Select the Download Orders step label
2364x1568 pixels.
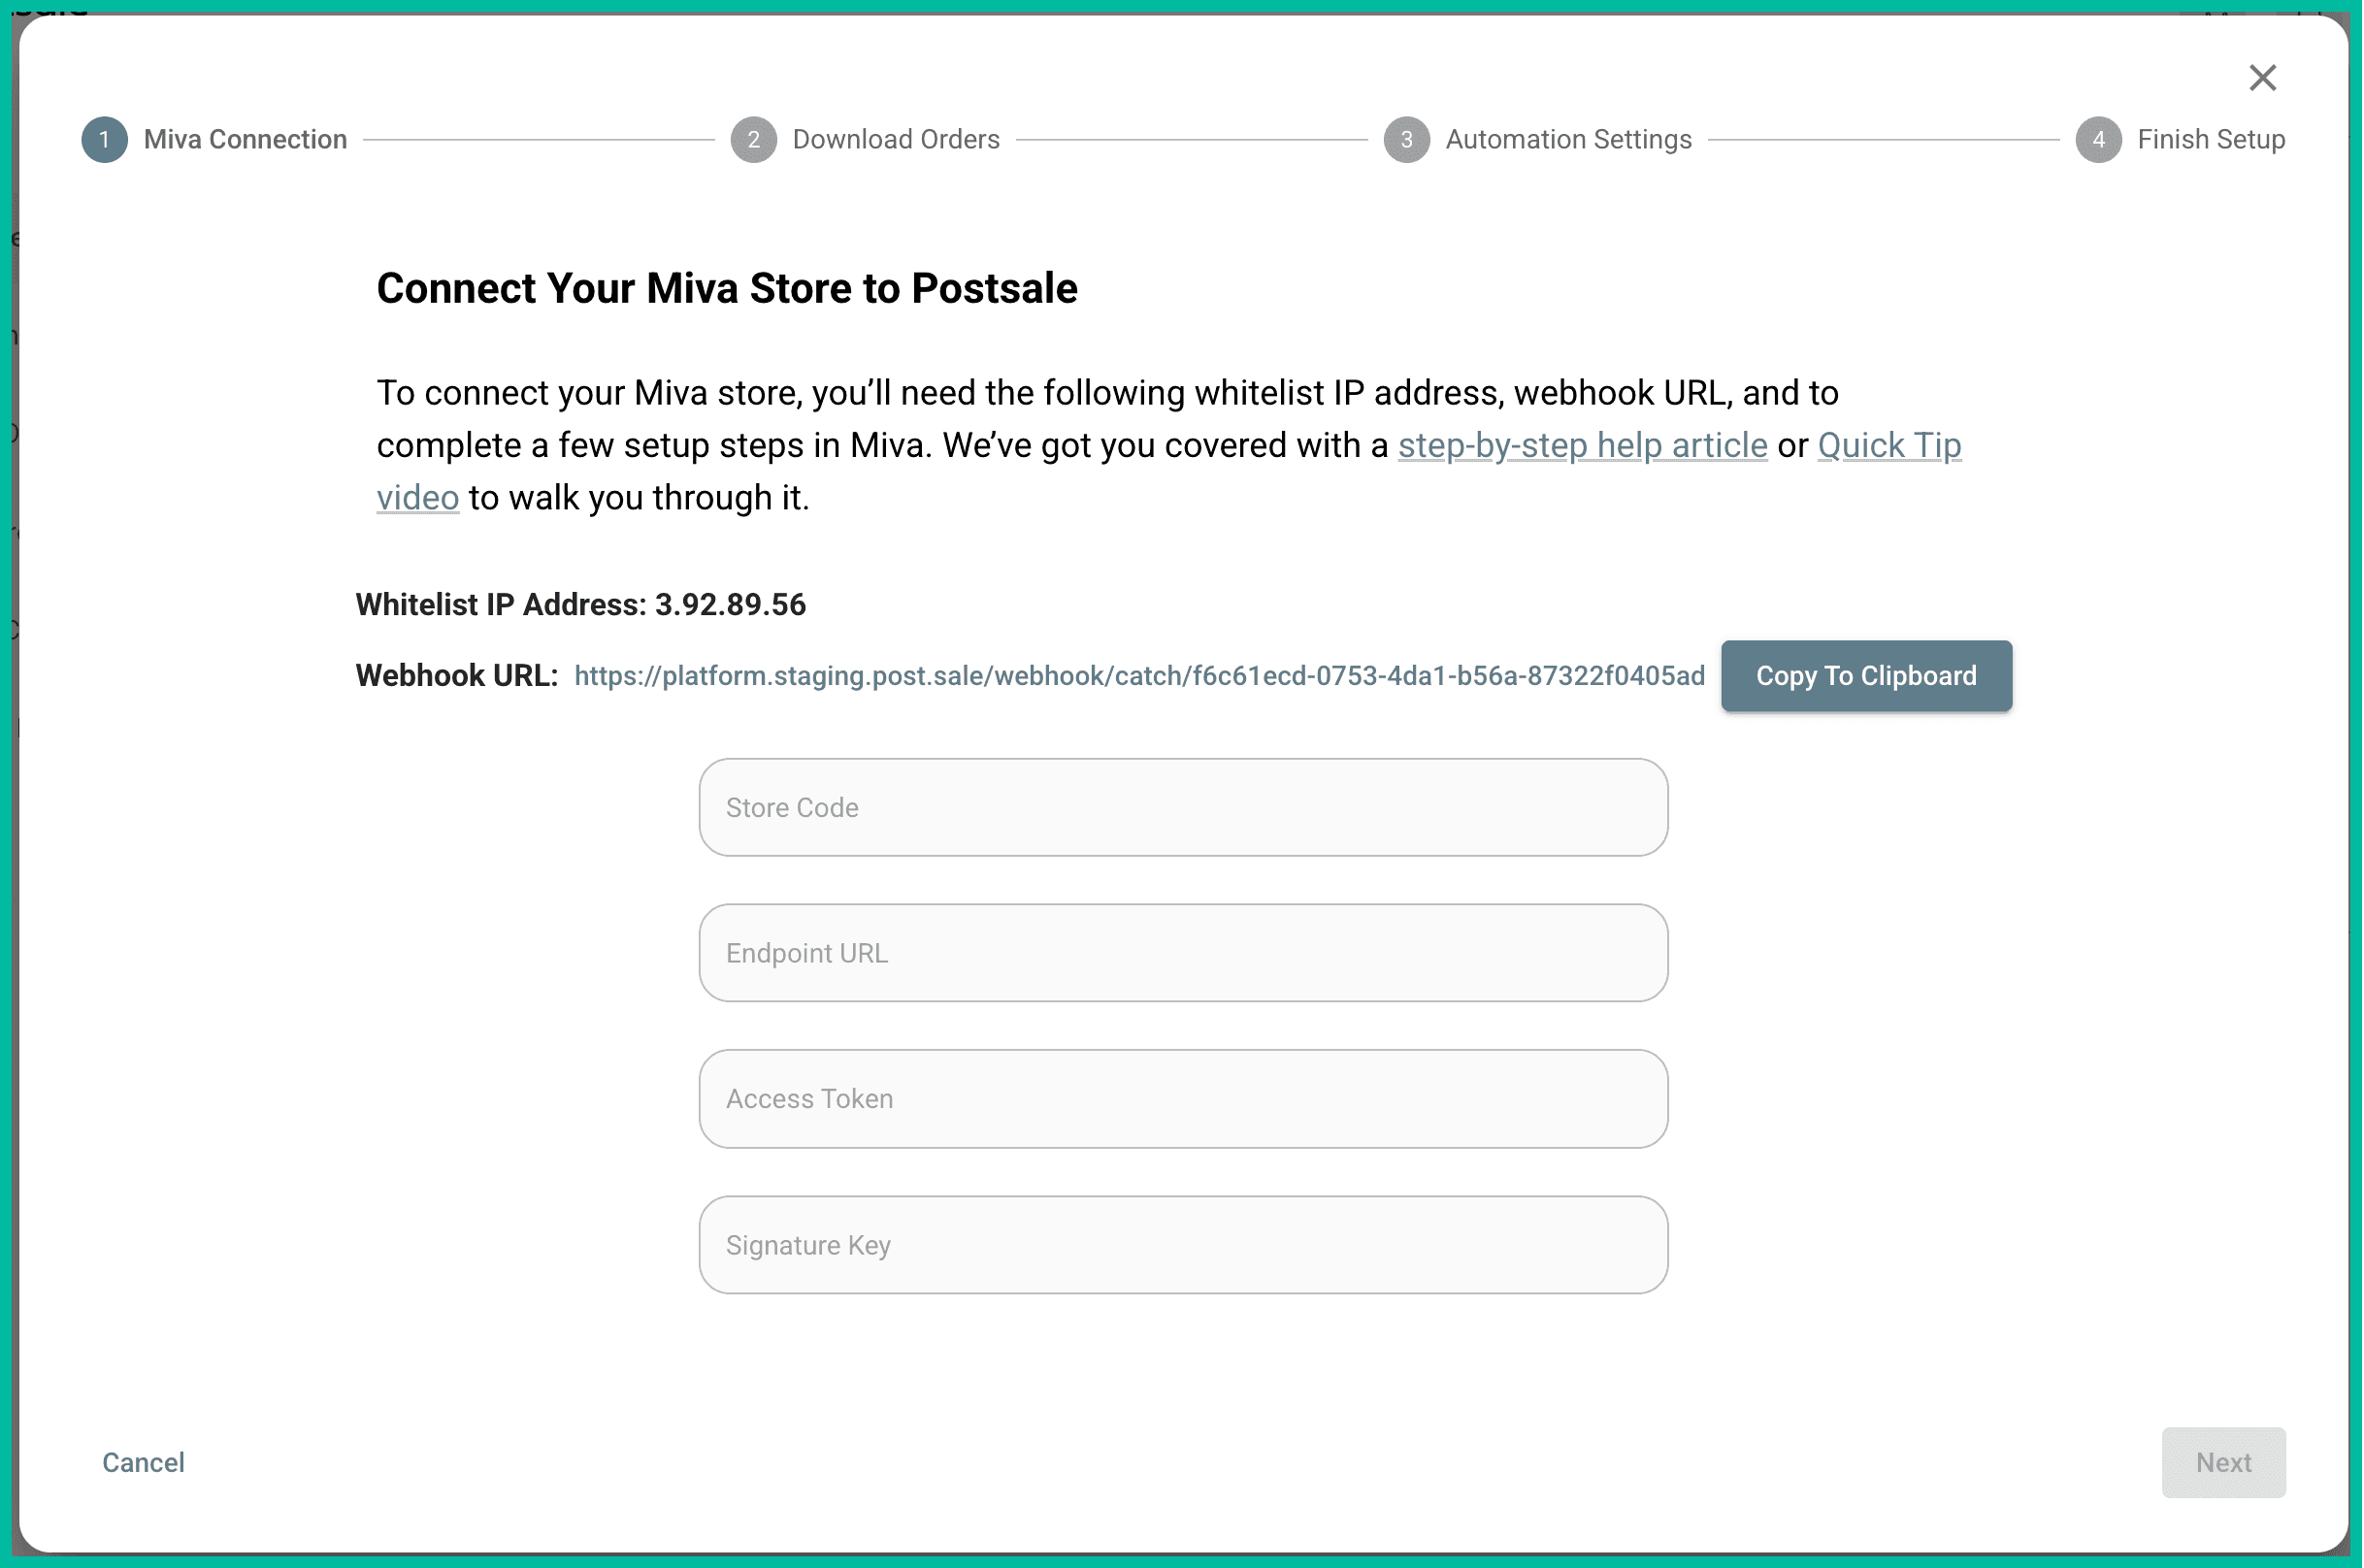895,139
